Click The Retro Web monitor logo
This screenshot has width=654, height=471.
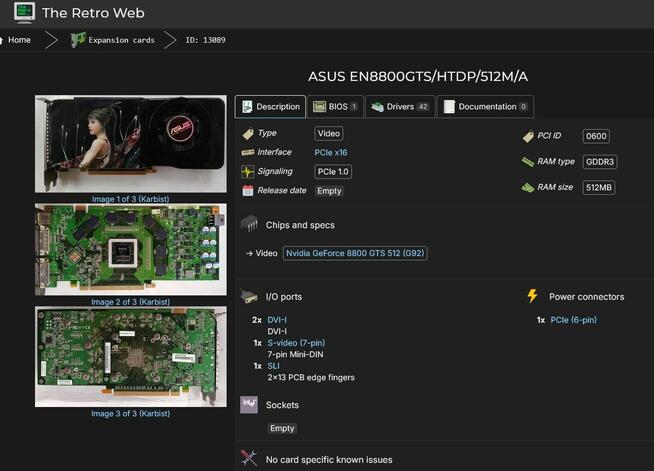pos(24,12)
